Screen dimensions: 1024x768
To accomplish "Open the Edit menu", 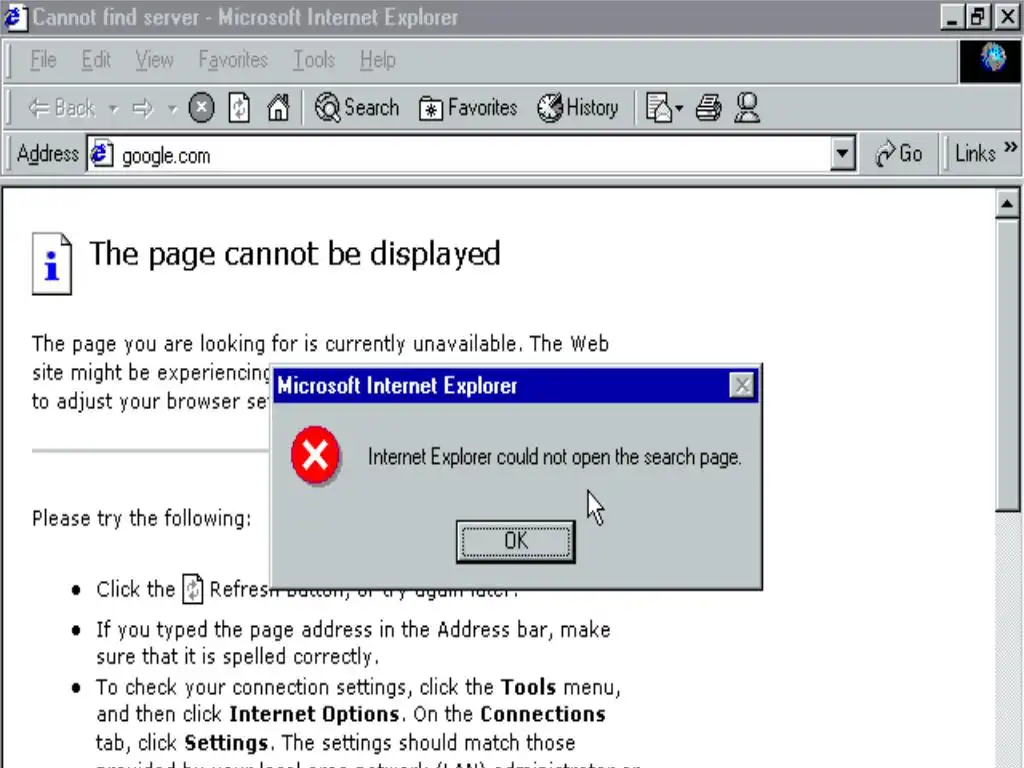I will coord(96,60).
